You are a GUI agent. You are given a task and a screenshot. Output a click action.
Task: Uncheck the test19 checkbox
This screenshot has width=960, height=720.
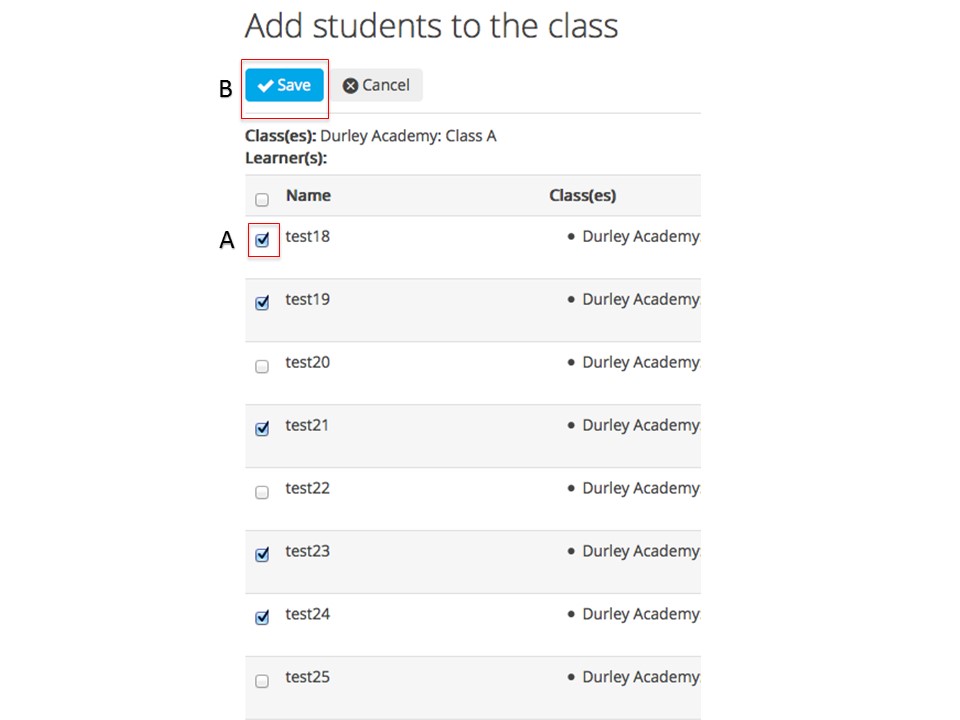(x=262, y=302)
